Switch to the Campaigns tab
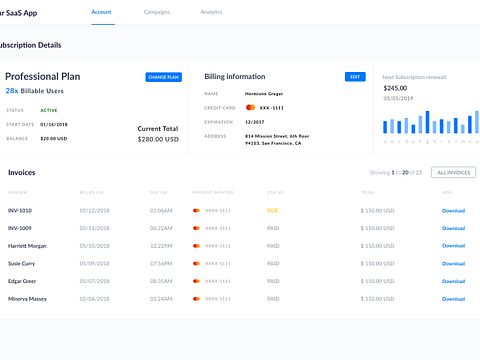The height and width of the screenshot is (360, 480). [157, 12]
